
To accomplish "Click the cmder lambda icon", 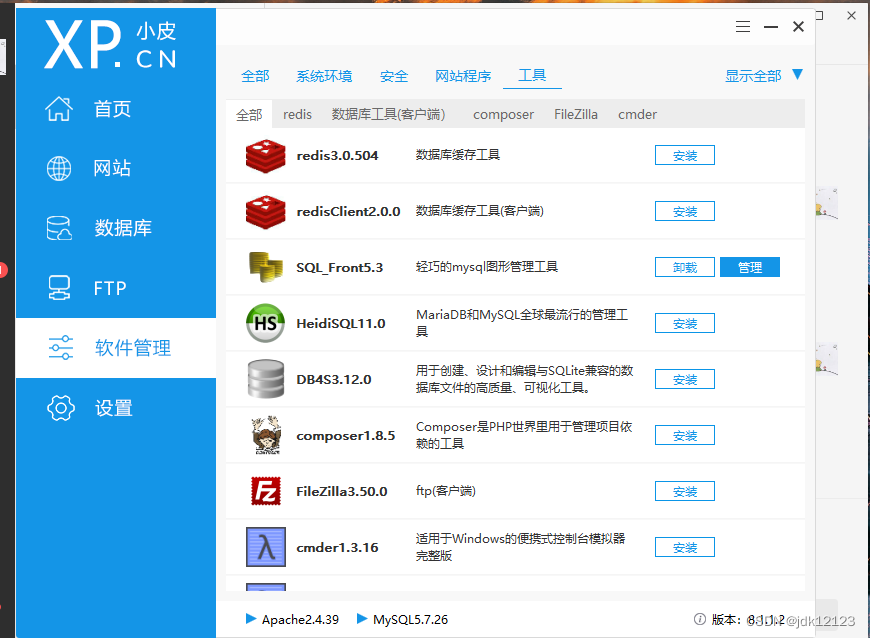I will pos(266,547).
